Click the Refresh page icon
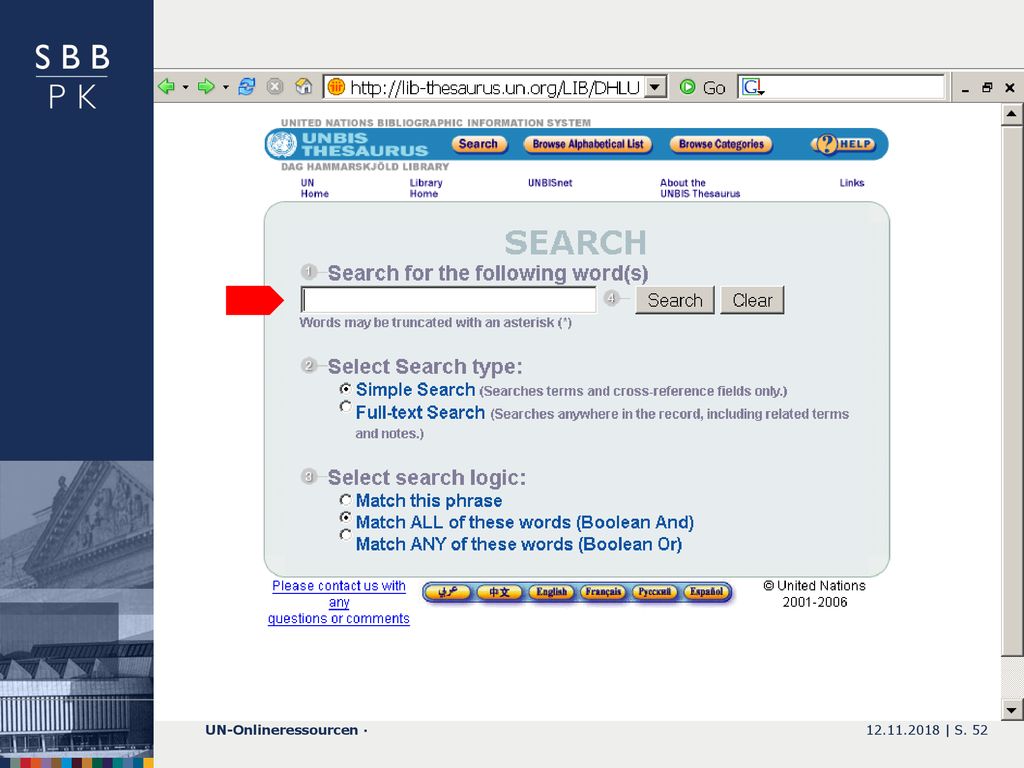 [247, 86]
